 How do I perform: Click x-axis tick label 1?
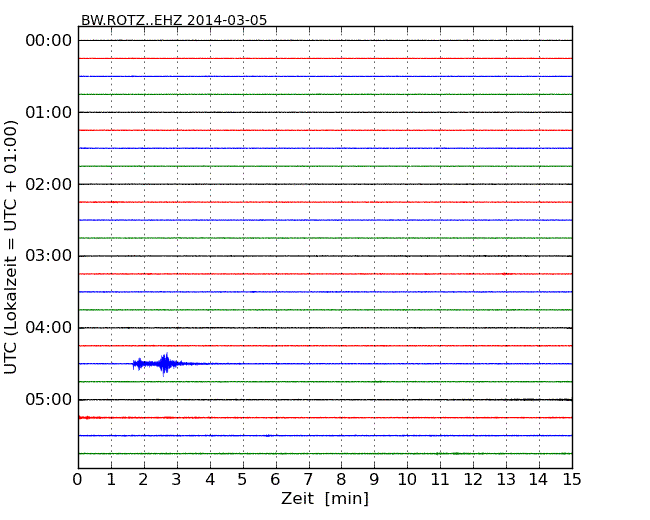(x=111, y=480)
